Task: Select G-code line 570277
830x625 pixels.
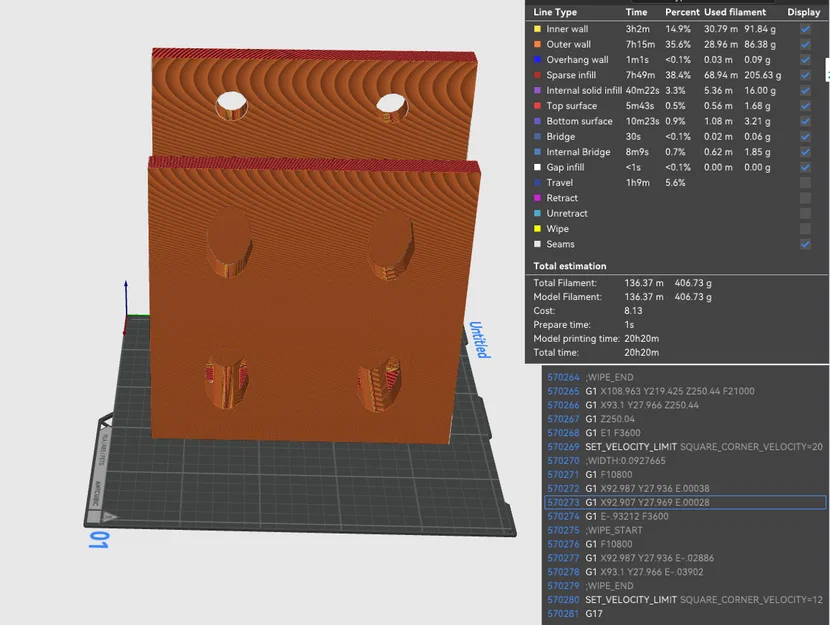Action: (x=685, y=558)
